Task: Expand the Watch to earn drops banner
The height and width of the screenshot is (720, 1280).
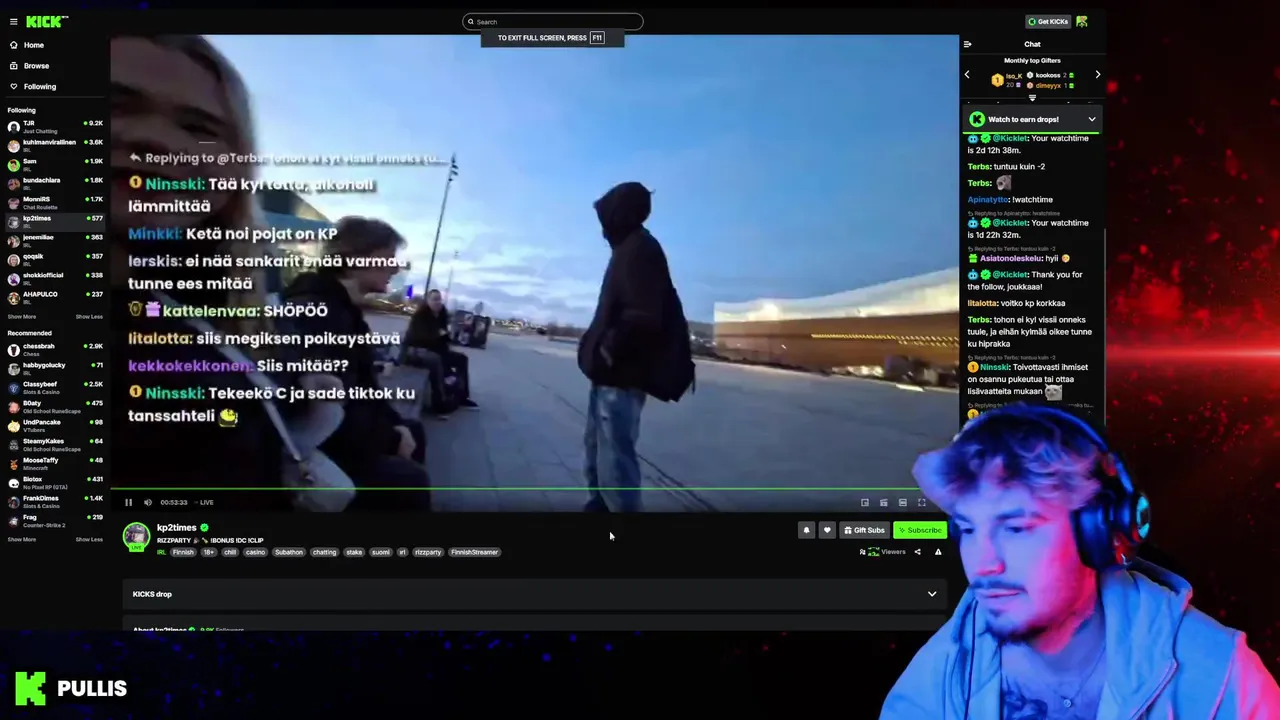Action: 1033,119
